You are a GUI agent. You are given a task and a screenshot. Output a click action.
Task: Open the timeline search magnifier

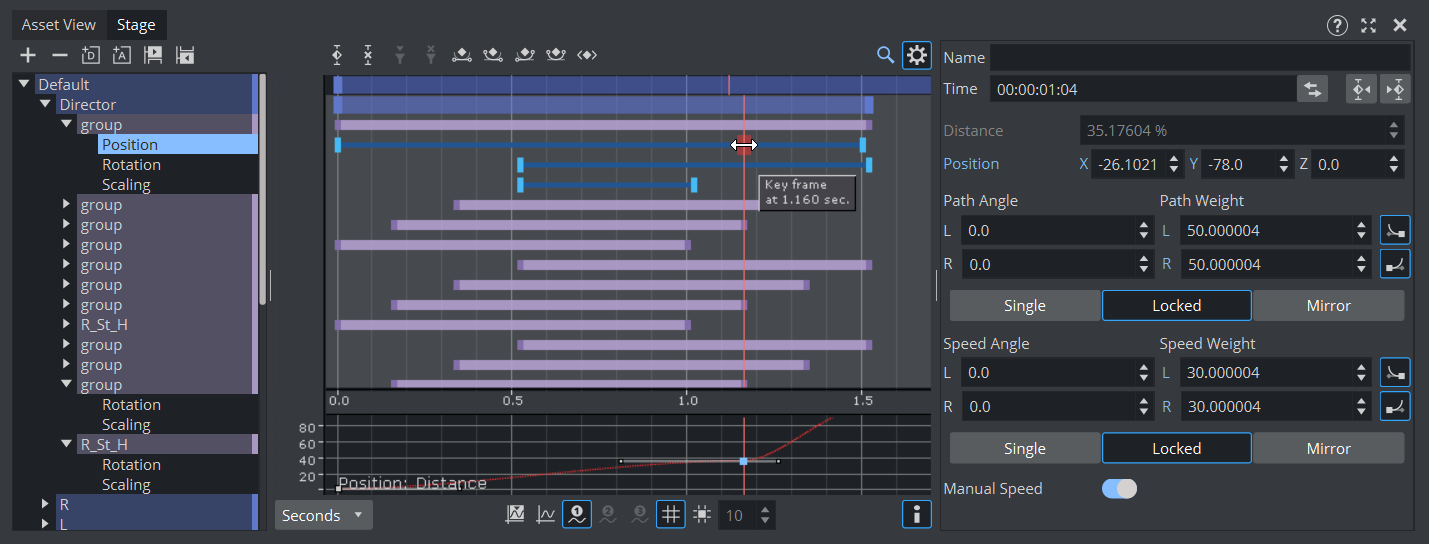tap(885, 55)
